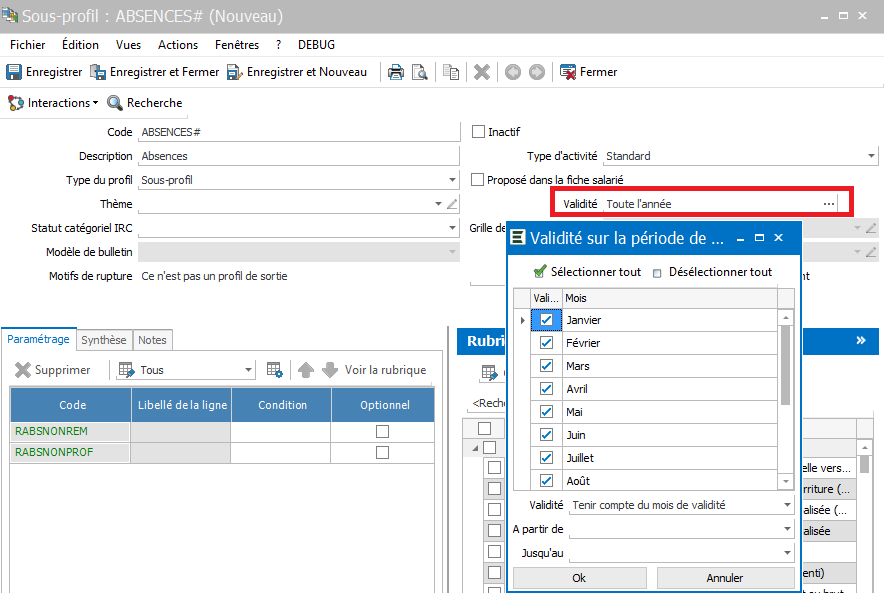
Task: Click the grid settings icon near arrows
Action: click(275, 370)
